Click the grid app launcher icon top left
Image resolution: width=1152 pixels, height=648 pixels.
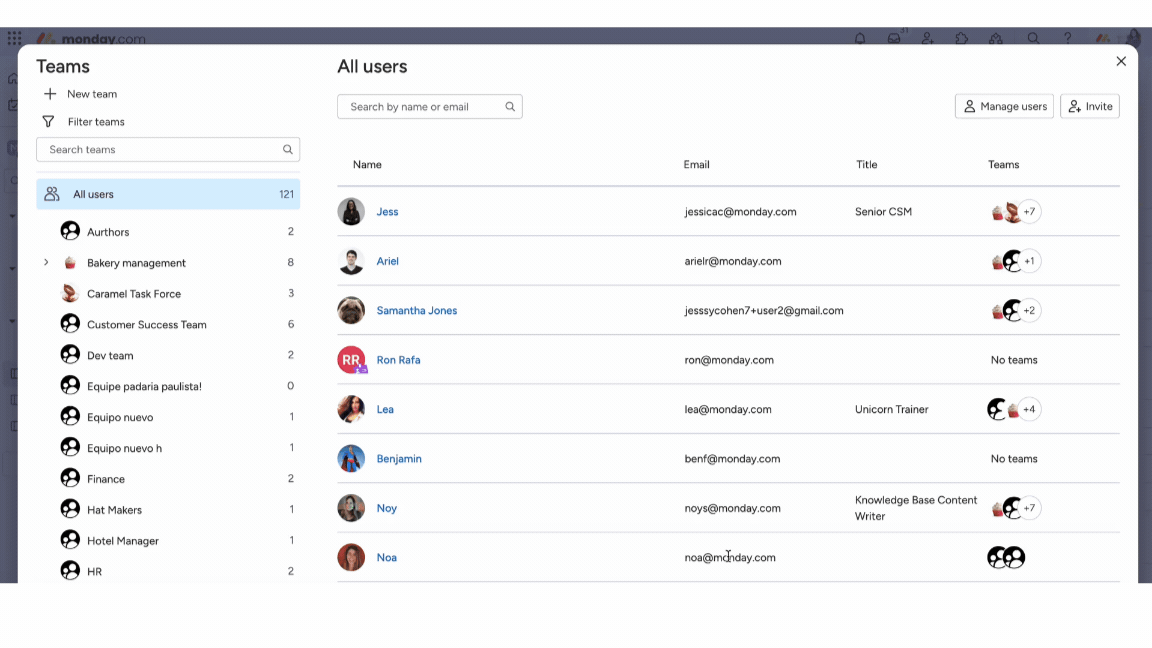coord(15,38)
